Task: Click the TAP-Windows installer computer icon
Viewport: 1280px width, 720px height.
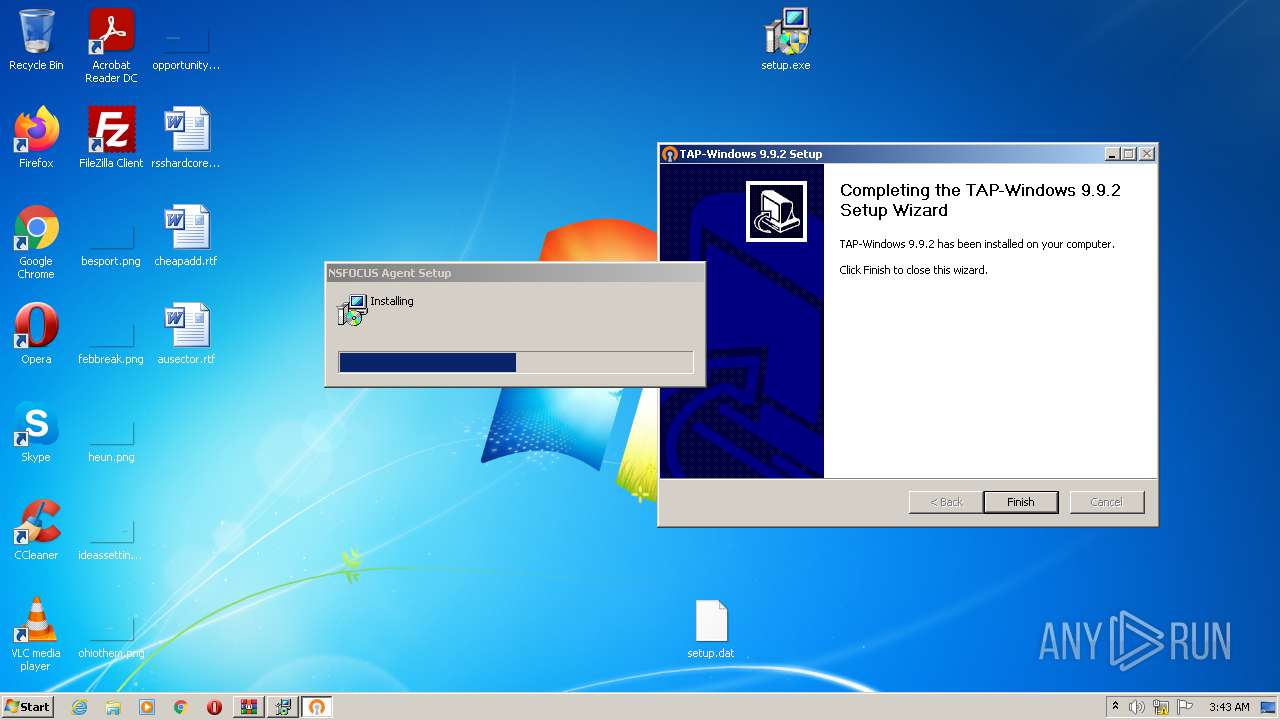Action: (x=776, y=211)
